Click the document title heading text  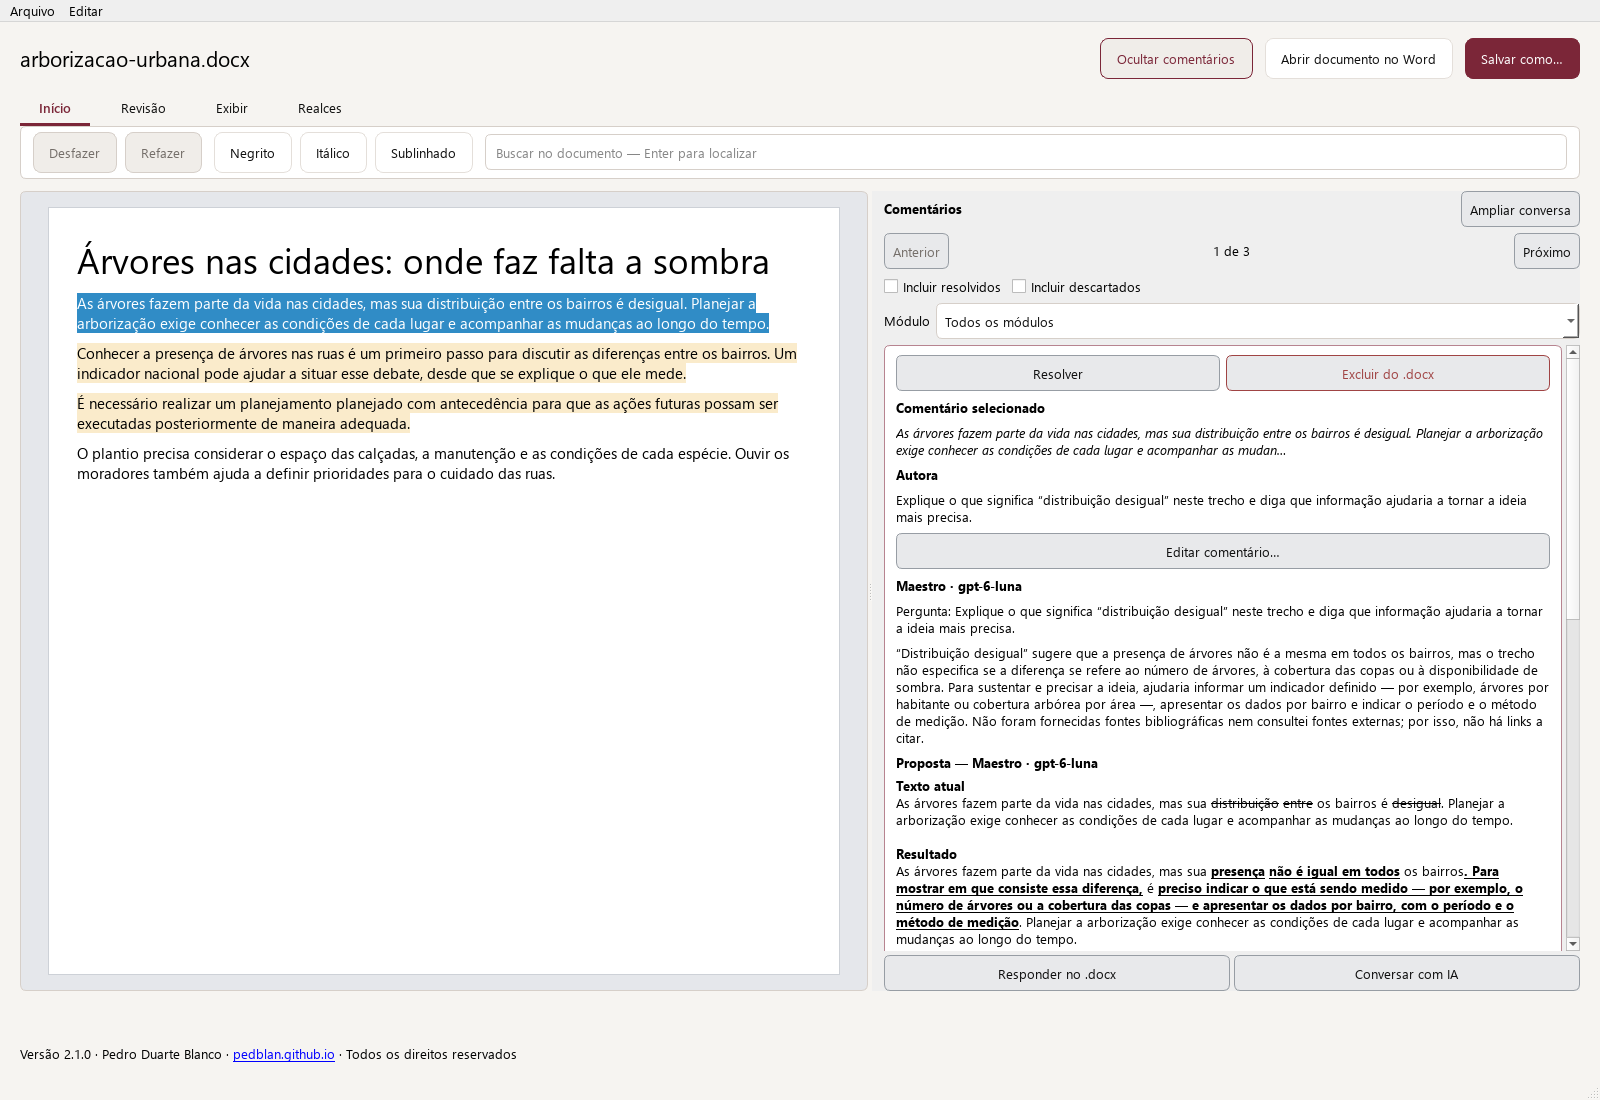tap(423, 262)
